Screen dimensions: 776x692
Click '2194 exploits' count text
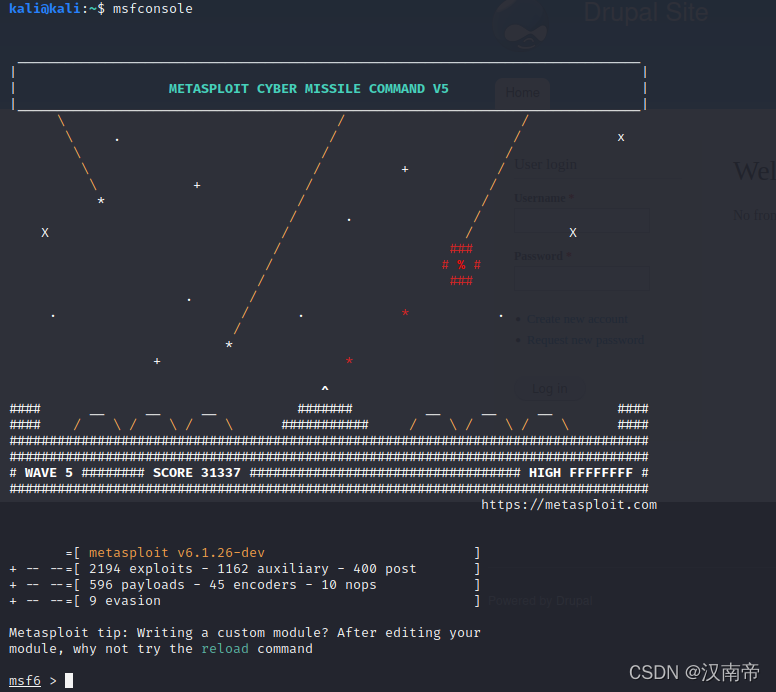point(141,569)
